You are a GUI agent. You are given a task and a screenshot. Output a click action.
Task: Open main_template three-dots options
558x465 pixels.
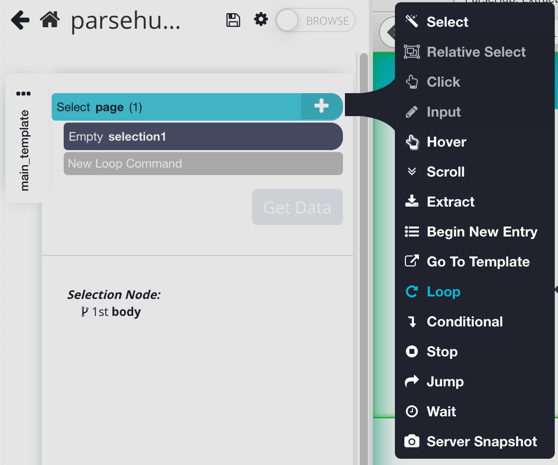[x=23, y=94]
